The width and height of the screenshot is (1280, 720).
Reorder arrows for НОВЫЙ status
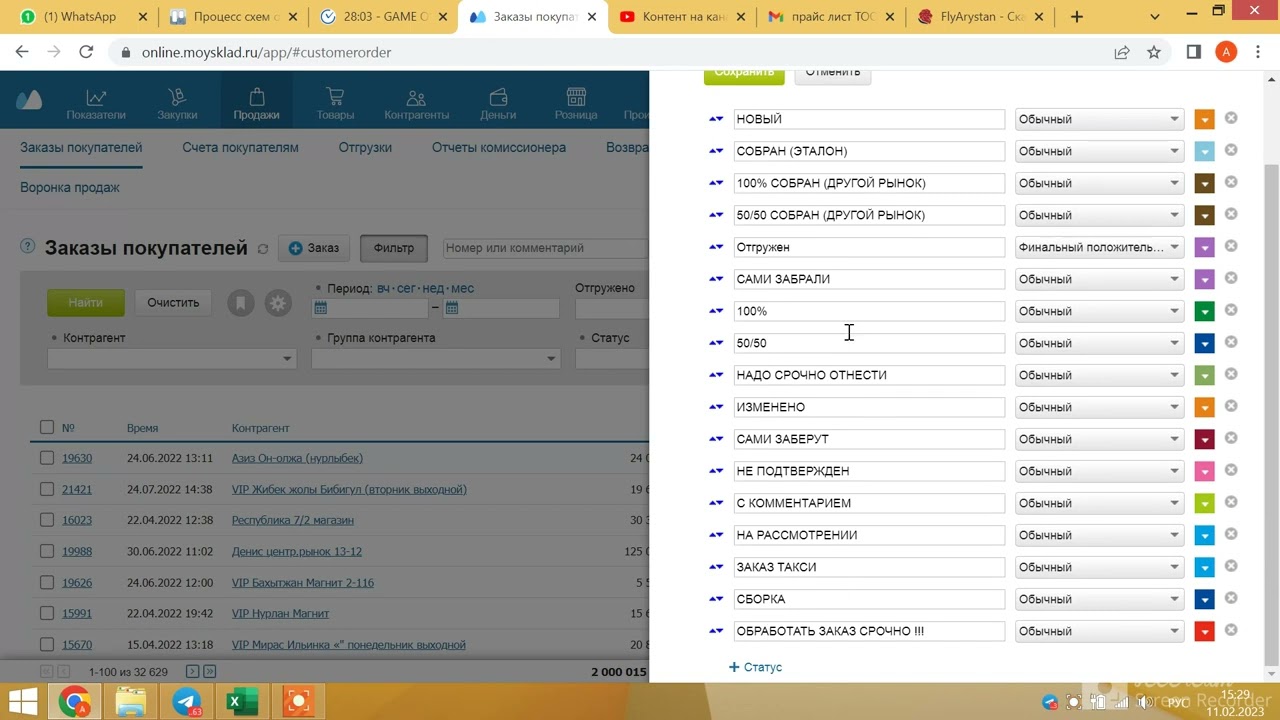716,119
